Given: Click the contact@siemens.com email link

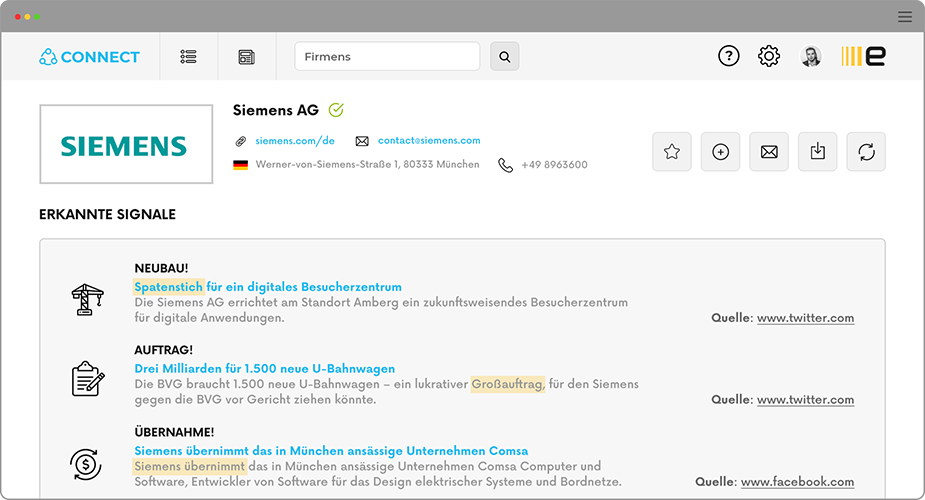Looking at the screenshot, I should pos(429,140).
